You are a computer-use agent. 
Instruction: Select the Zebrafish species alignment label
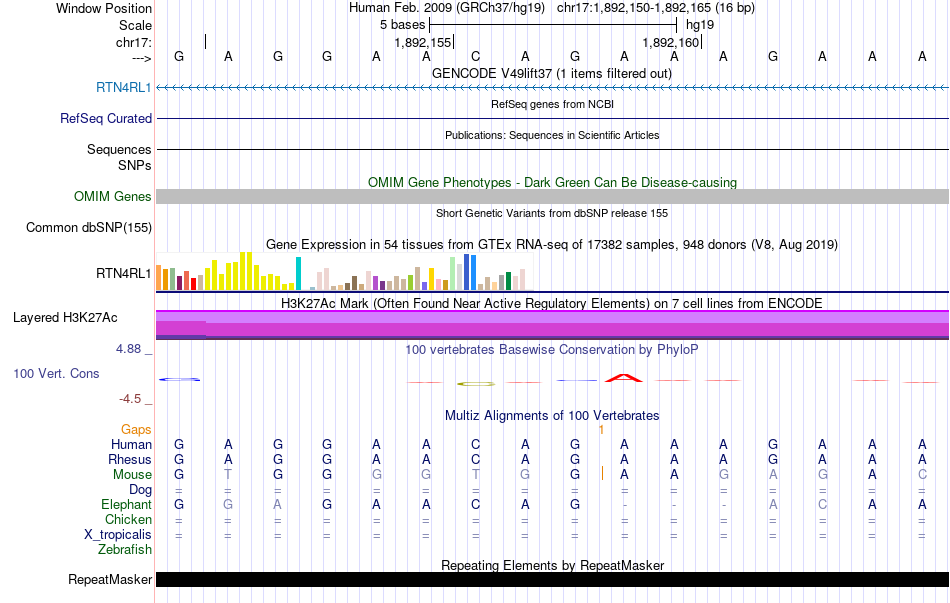pyautogui.click(x=125, y=550)
